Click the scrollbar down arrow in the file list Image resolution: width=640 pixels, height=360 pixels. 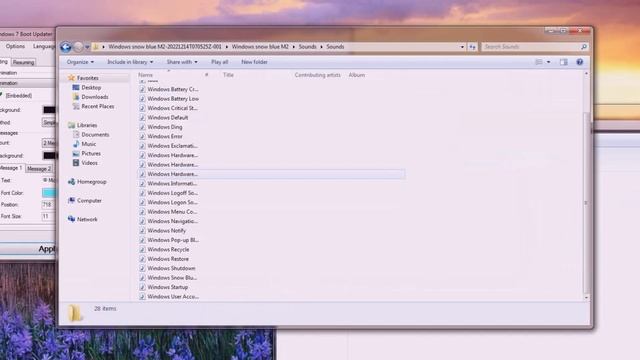coord(587,298)
